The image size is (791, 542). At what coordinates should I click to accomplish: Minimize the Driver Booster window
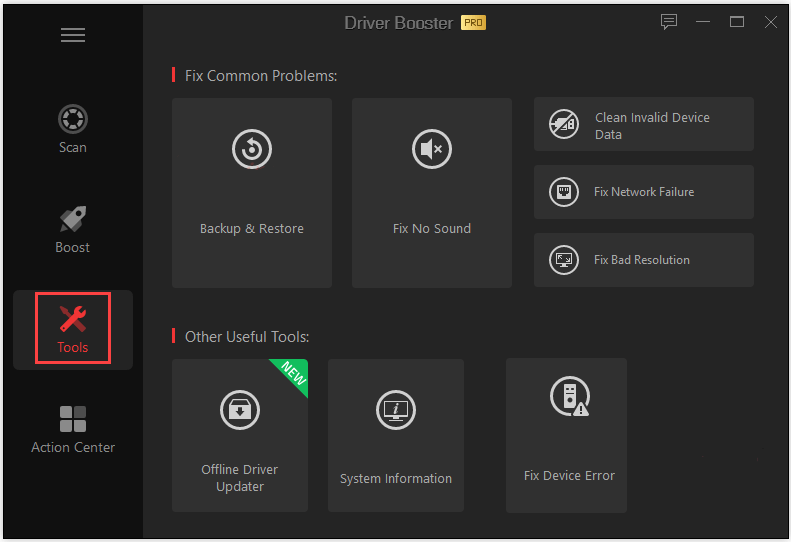[703, 22]
